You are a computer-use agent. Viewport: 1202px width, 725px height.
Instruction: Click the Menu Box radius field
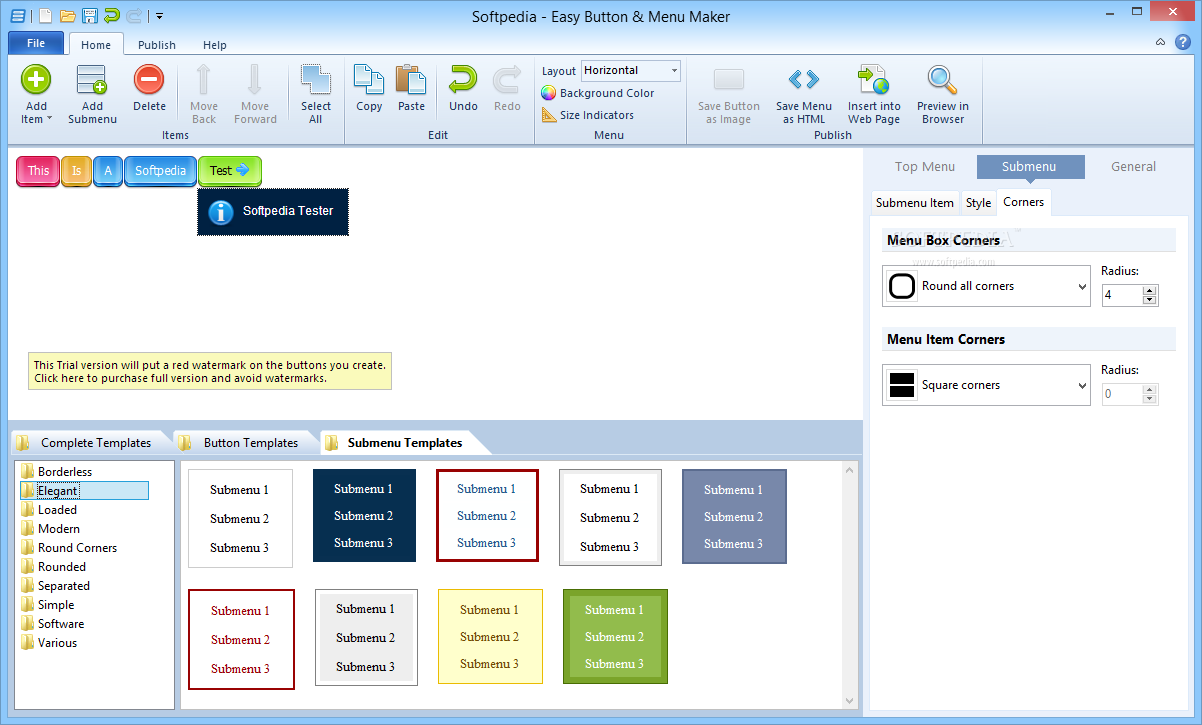point(1122,295)
